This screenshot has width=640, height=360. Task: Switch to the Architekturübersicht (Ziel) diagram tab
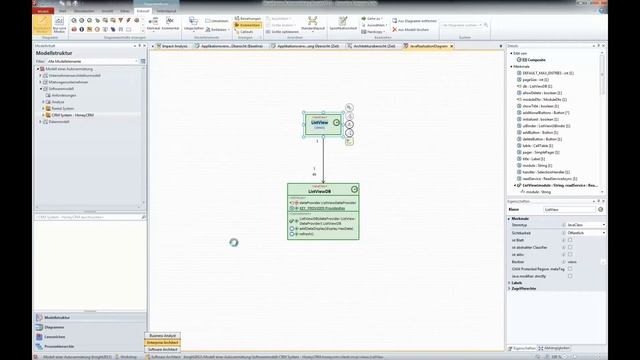pos(371,46)
